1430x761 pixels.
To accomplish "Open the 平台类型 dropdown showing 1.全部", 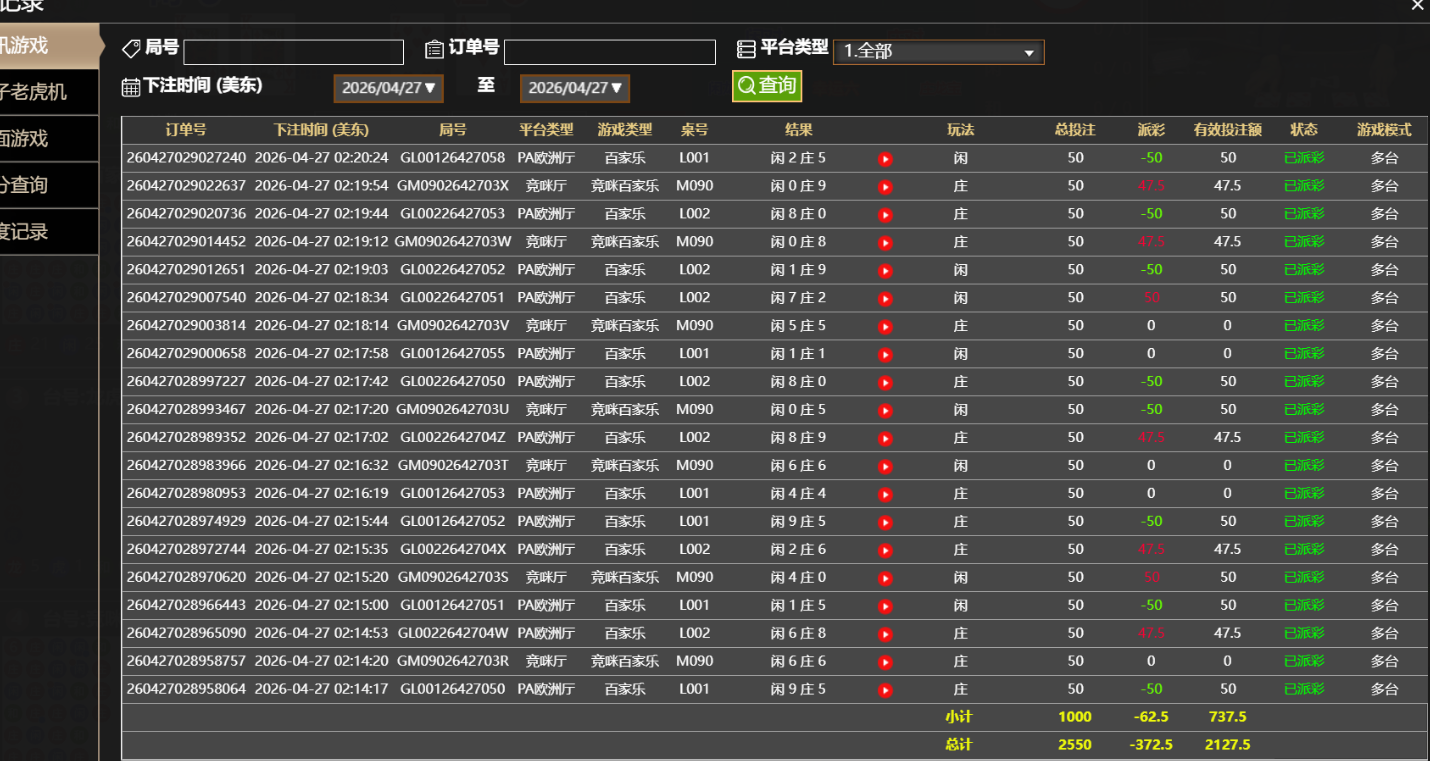I will tap(939, 52).
